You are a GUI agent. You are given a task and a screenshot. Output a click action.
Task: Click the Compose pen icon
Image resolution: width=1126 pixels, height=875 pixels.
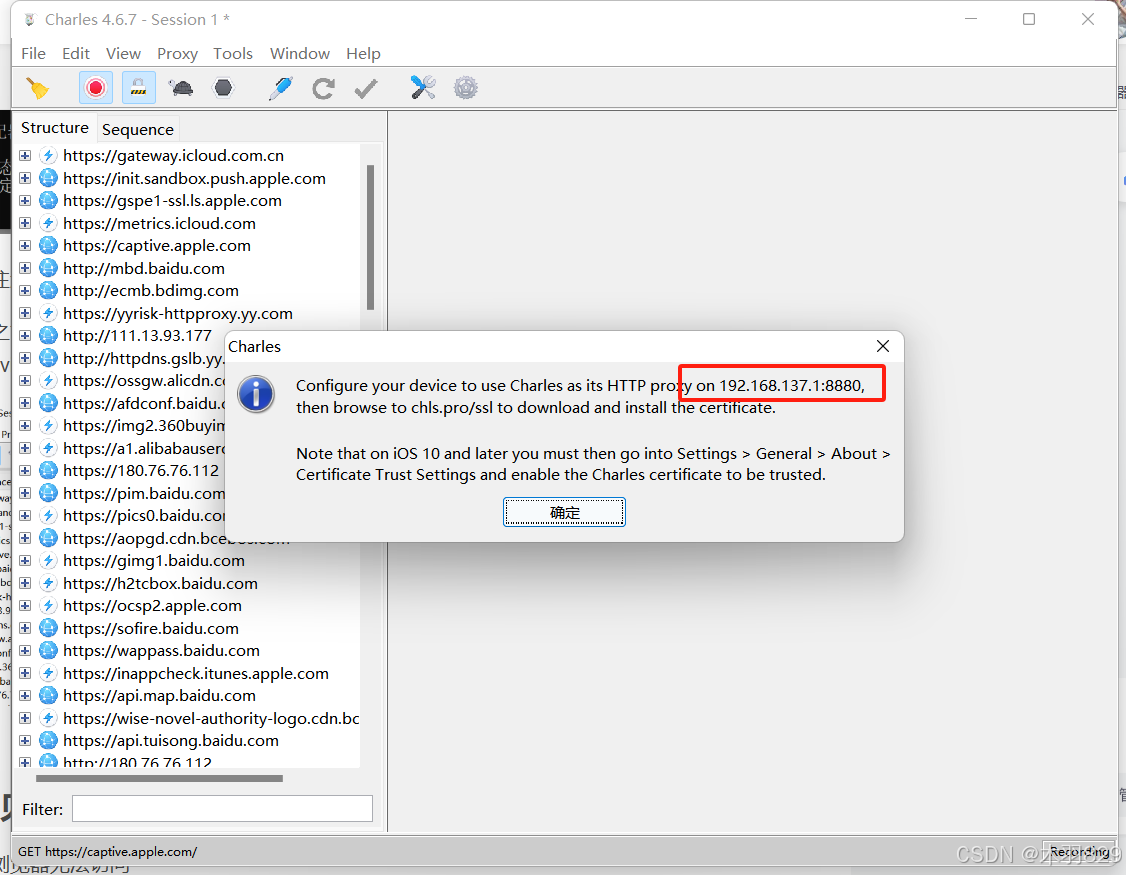point(280,88)
